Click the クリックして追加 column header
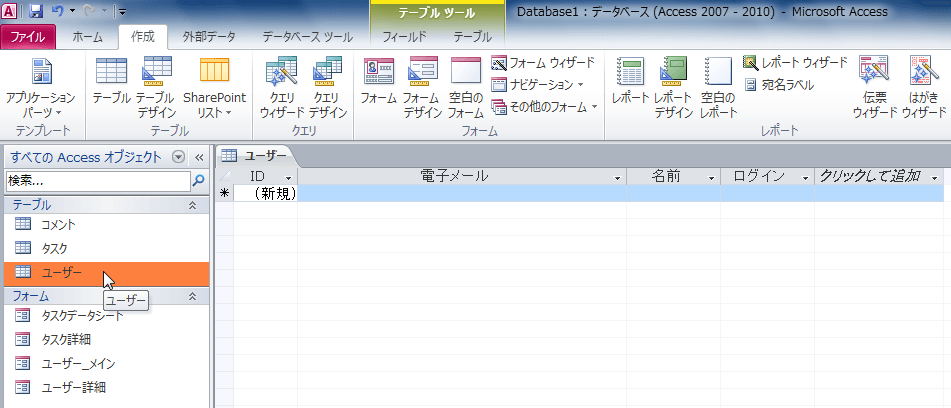Screen dimensions: 951x408 [879, 176]
